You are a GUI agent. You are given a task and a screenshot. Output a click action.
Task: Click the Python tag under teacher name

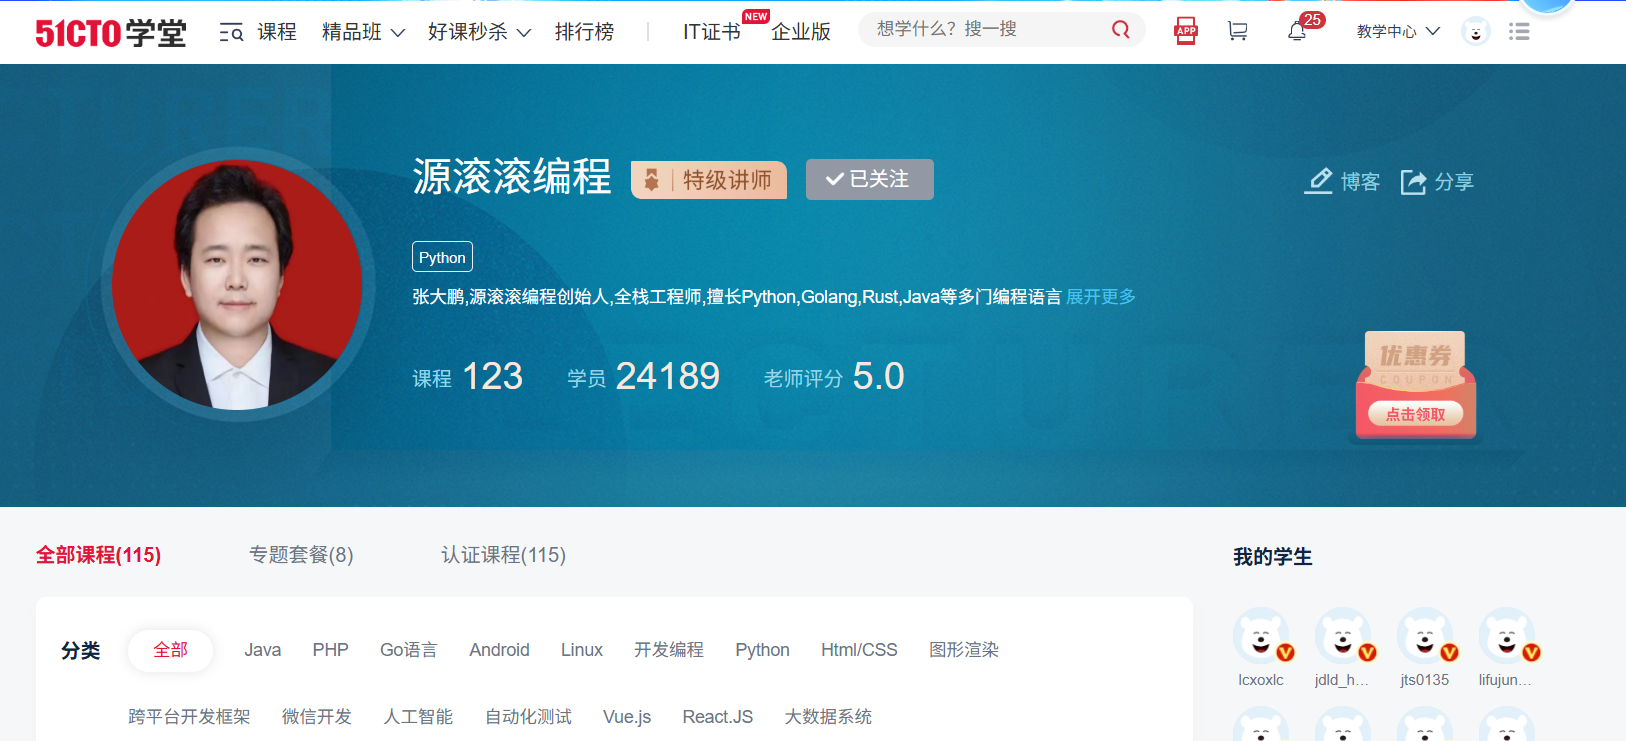tap(442, 257)
